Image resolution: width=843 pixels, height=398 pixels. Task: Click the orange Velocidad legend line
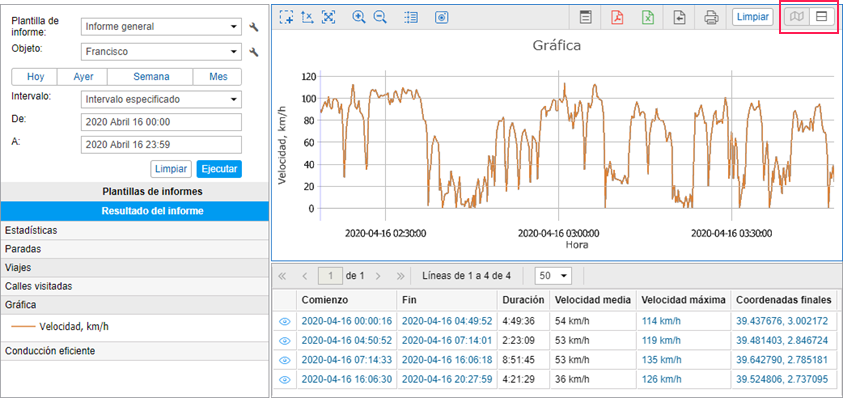click(x=23, y=326)
